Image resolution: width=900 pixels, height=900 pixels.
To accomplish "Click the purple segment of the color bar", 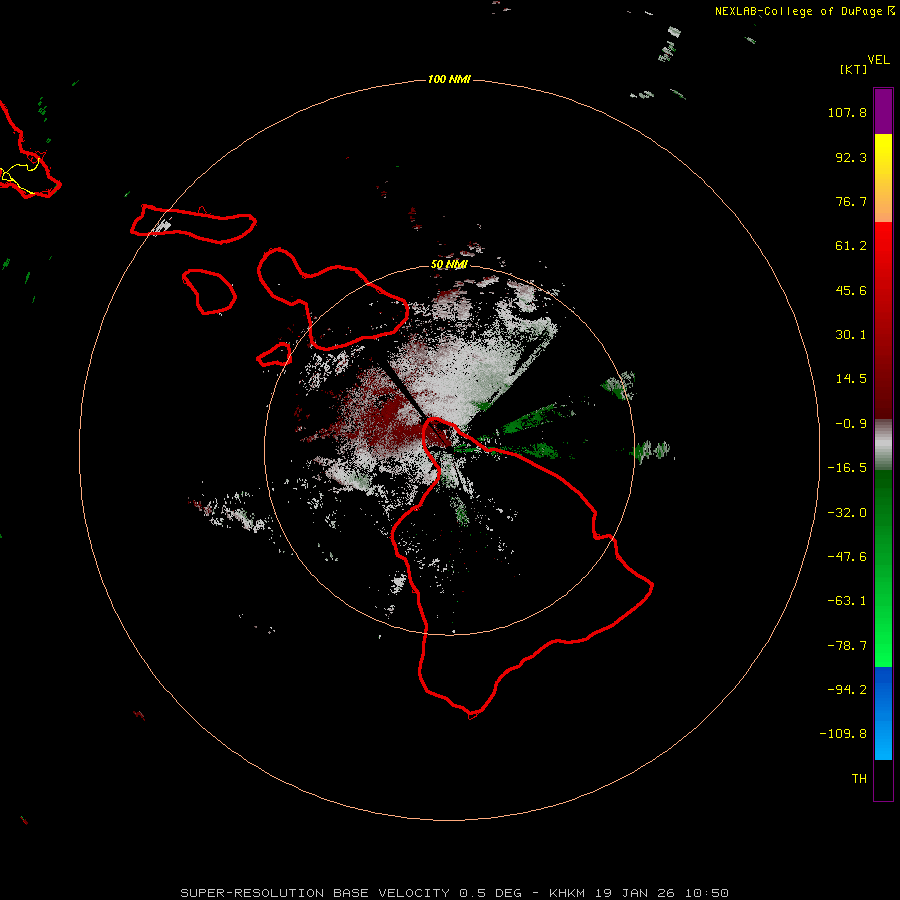I will coord(883,111).
